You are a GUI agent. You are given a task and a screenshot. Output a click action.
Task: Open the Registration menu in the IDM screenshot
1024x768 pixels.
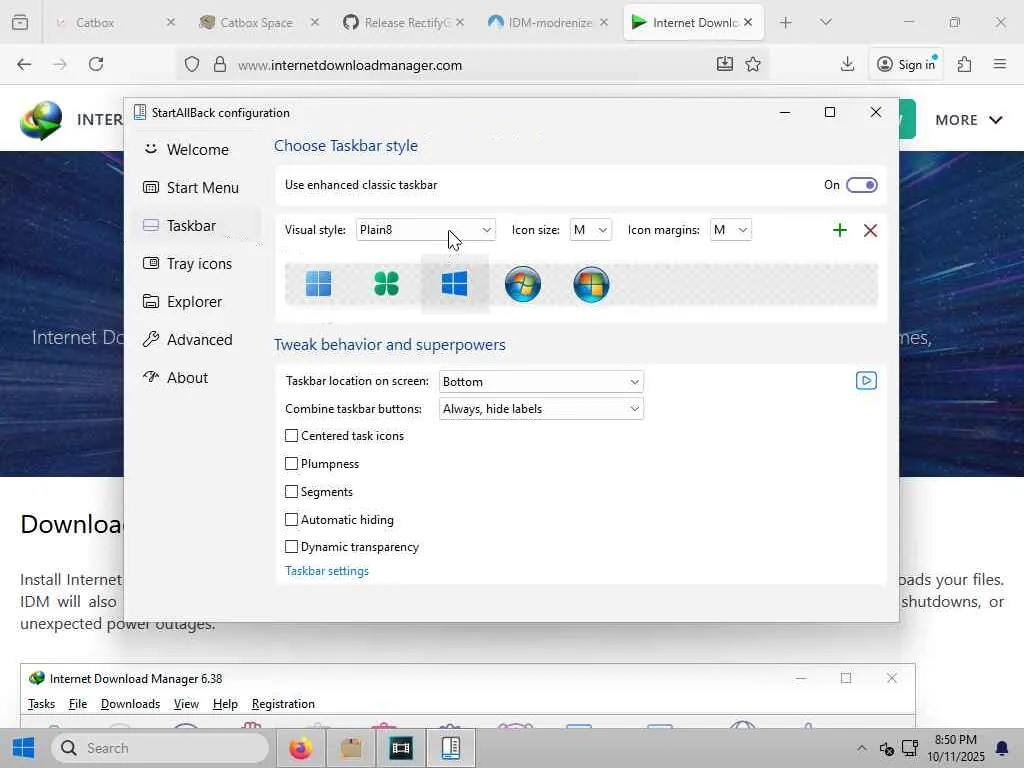(x=283, y=704)
